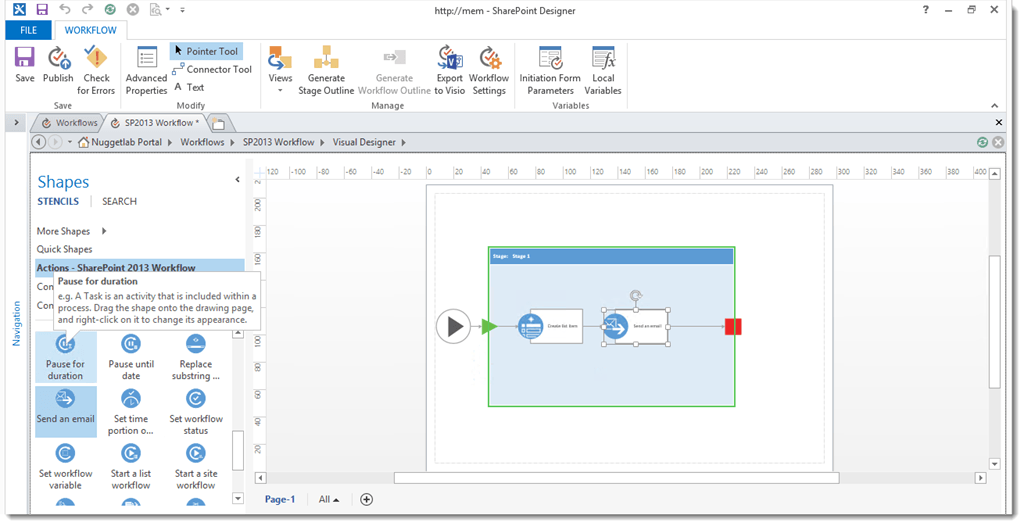Open Local Variables
The height and width of the screenshot is (526, 1024).
[x=603, y=71]
